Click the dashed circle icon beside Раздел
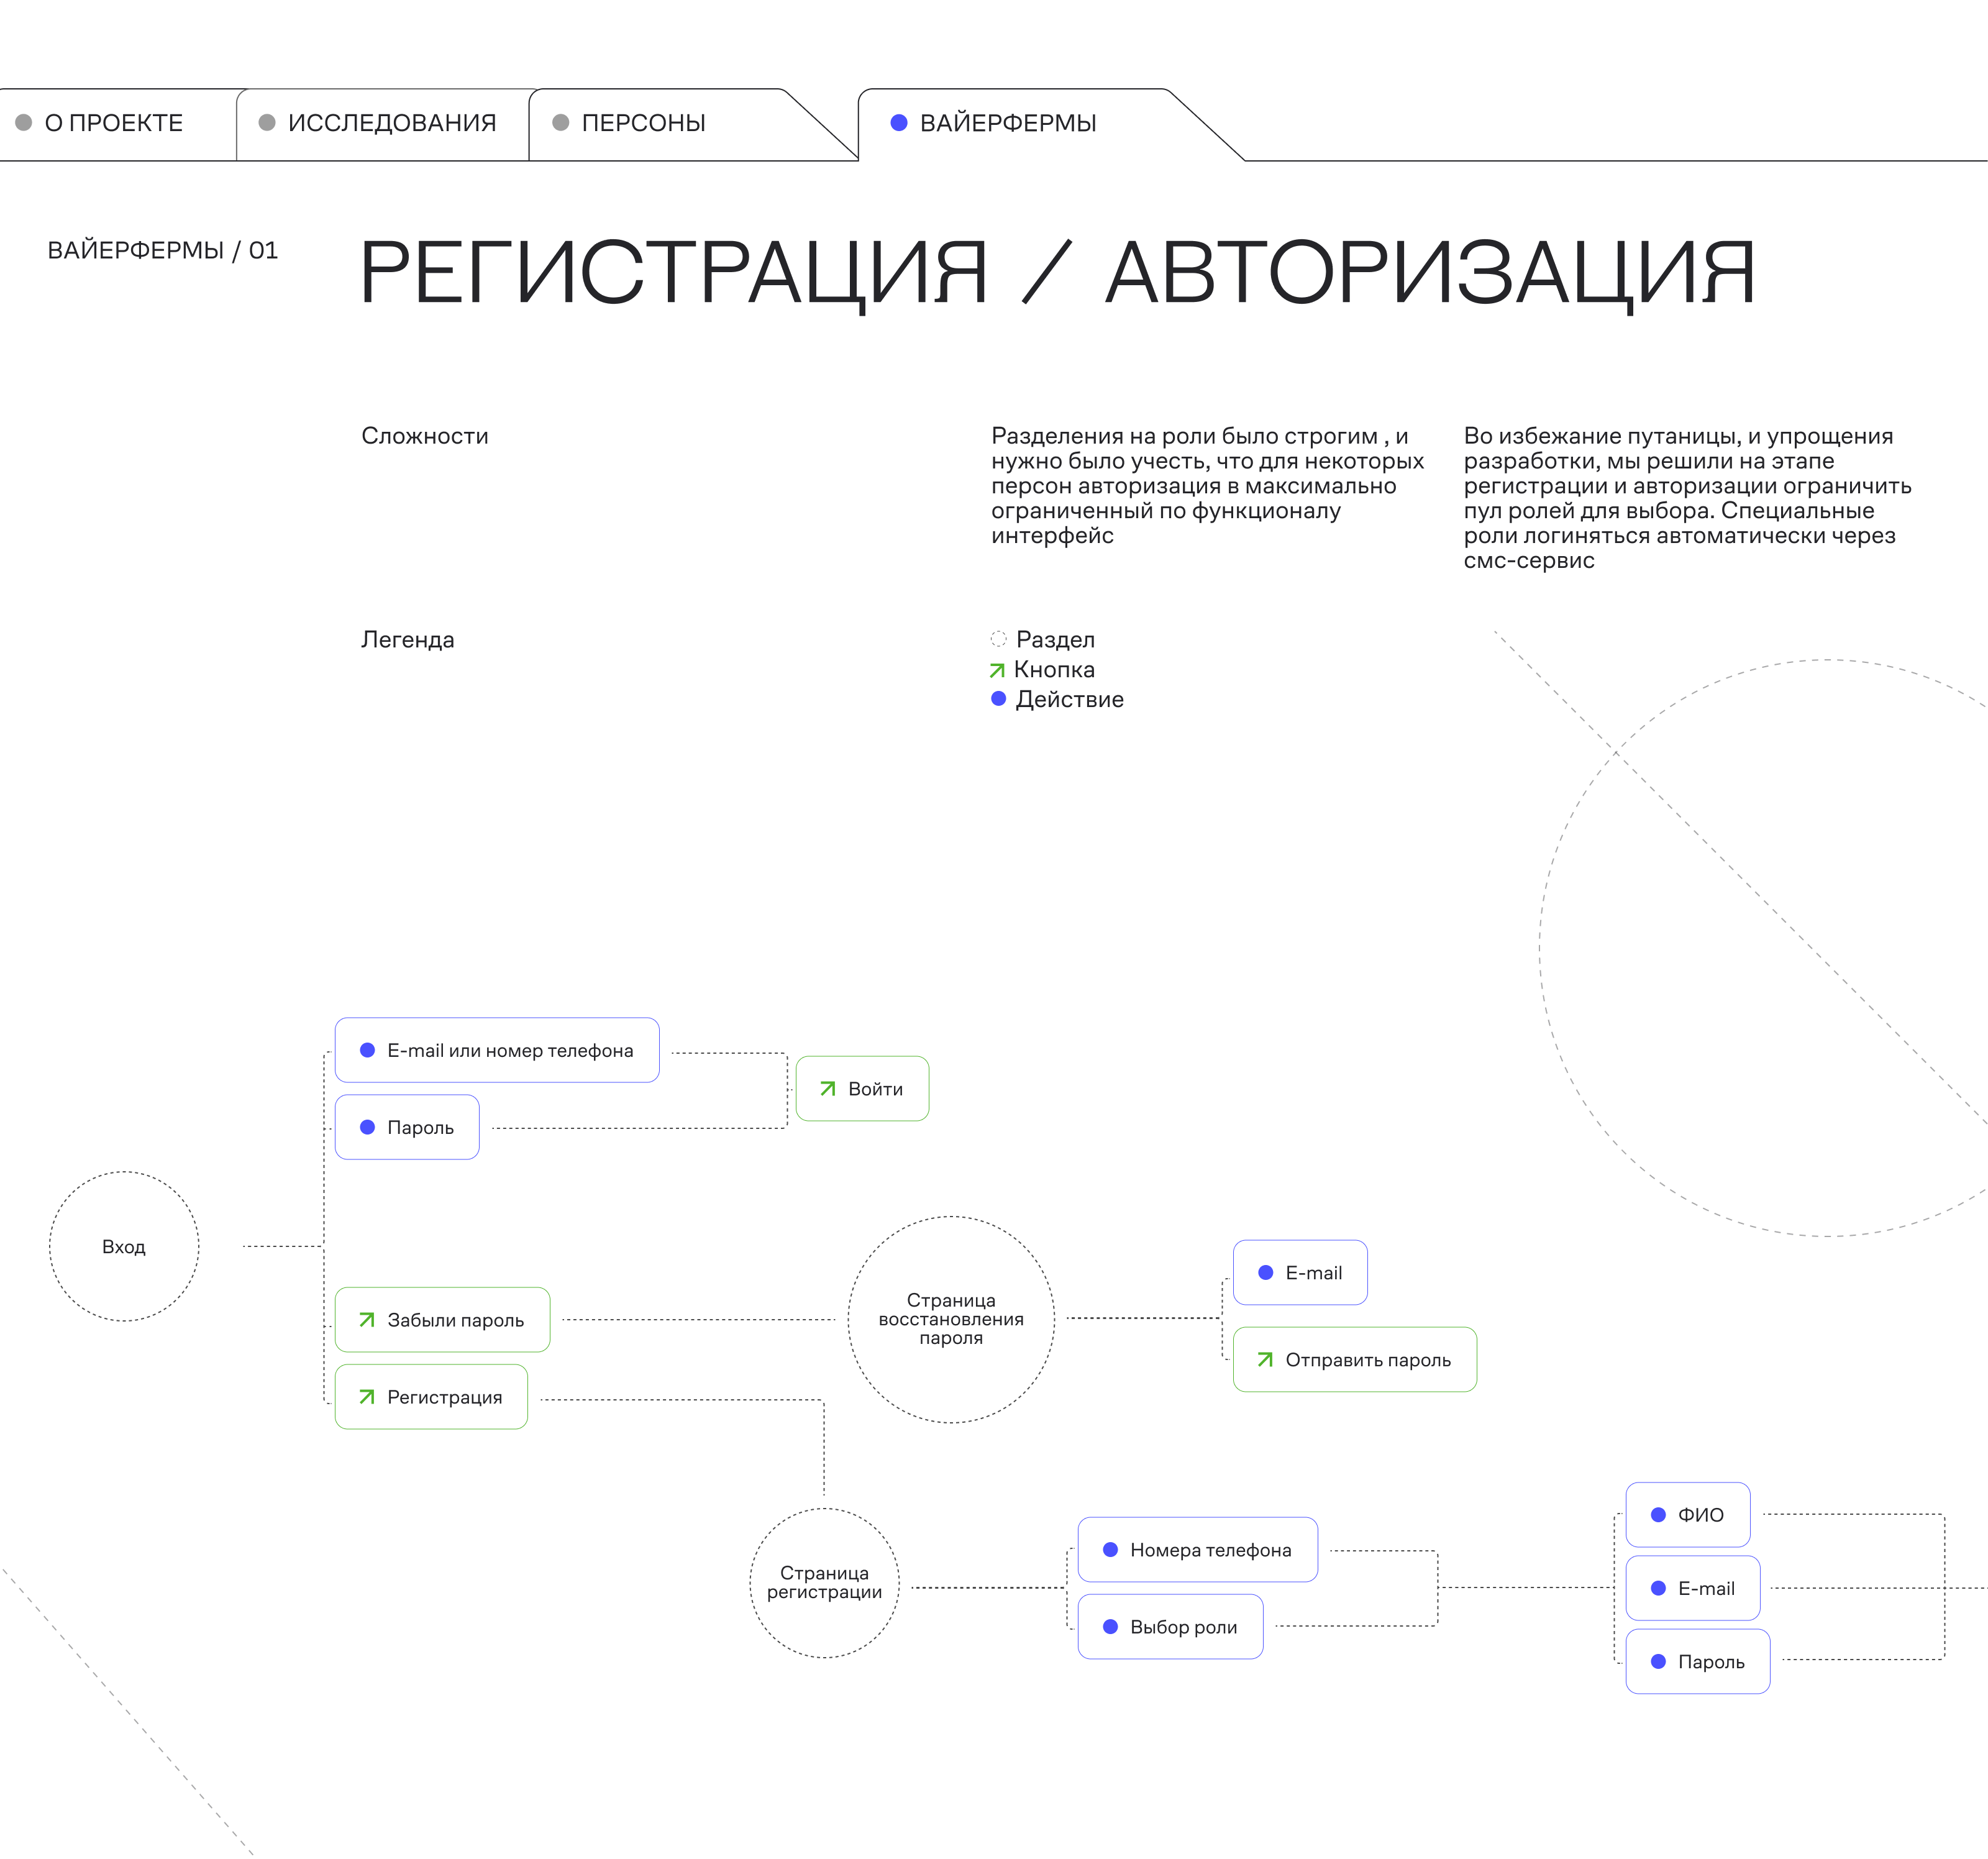This screenshot has height=1859, width=1988. (998, 639)
